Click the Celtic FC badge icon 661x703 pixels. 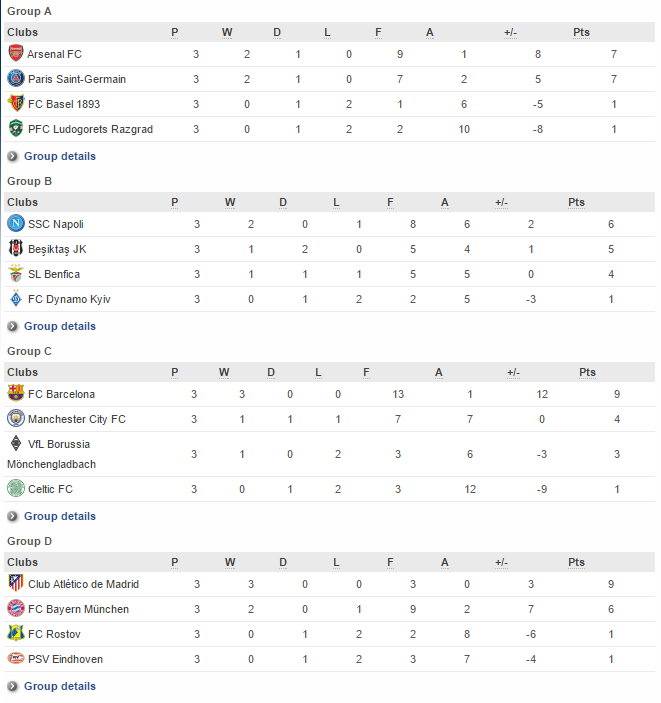(x=16, y=488)
